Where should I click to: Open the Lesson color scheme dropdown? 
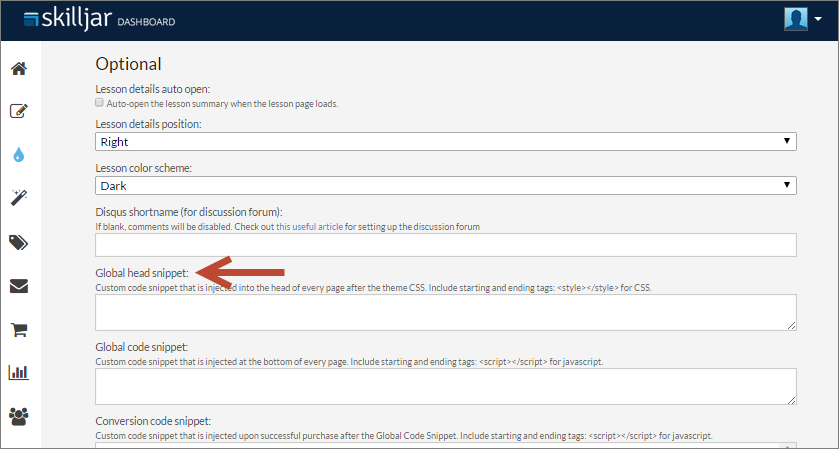pyautogui.click(x=446, y=186)
